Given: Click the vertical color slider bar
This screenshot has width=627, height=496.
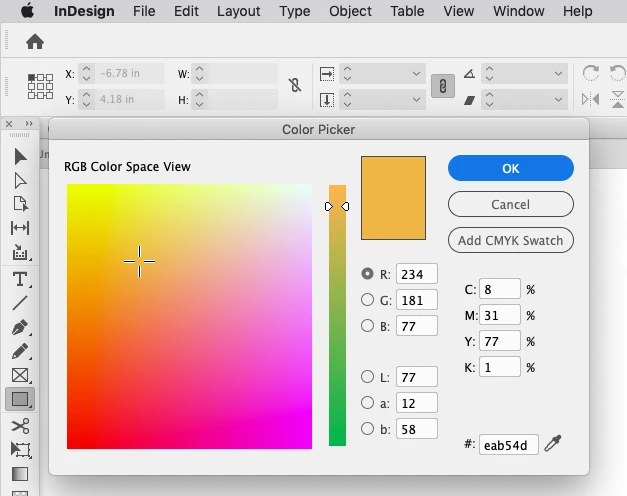Looking at the screenshot, I should [x=337, y=315].
